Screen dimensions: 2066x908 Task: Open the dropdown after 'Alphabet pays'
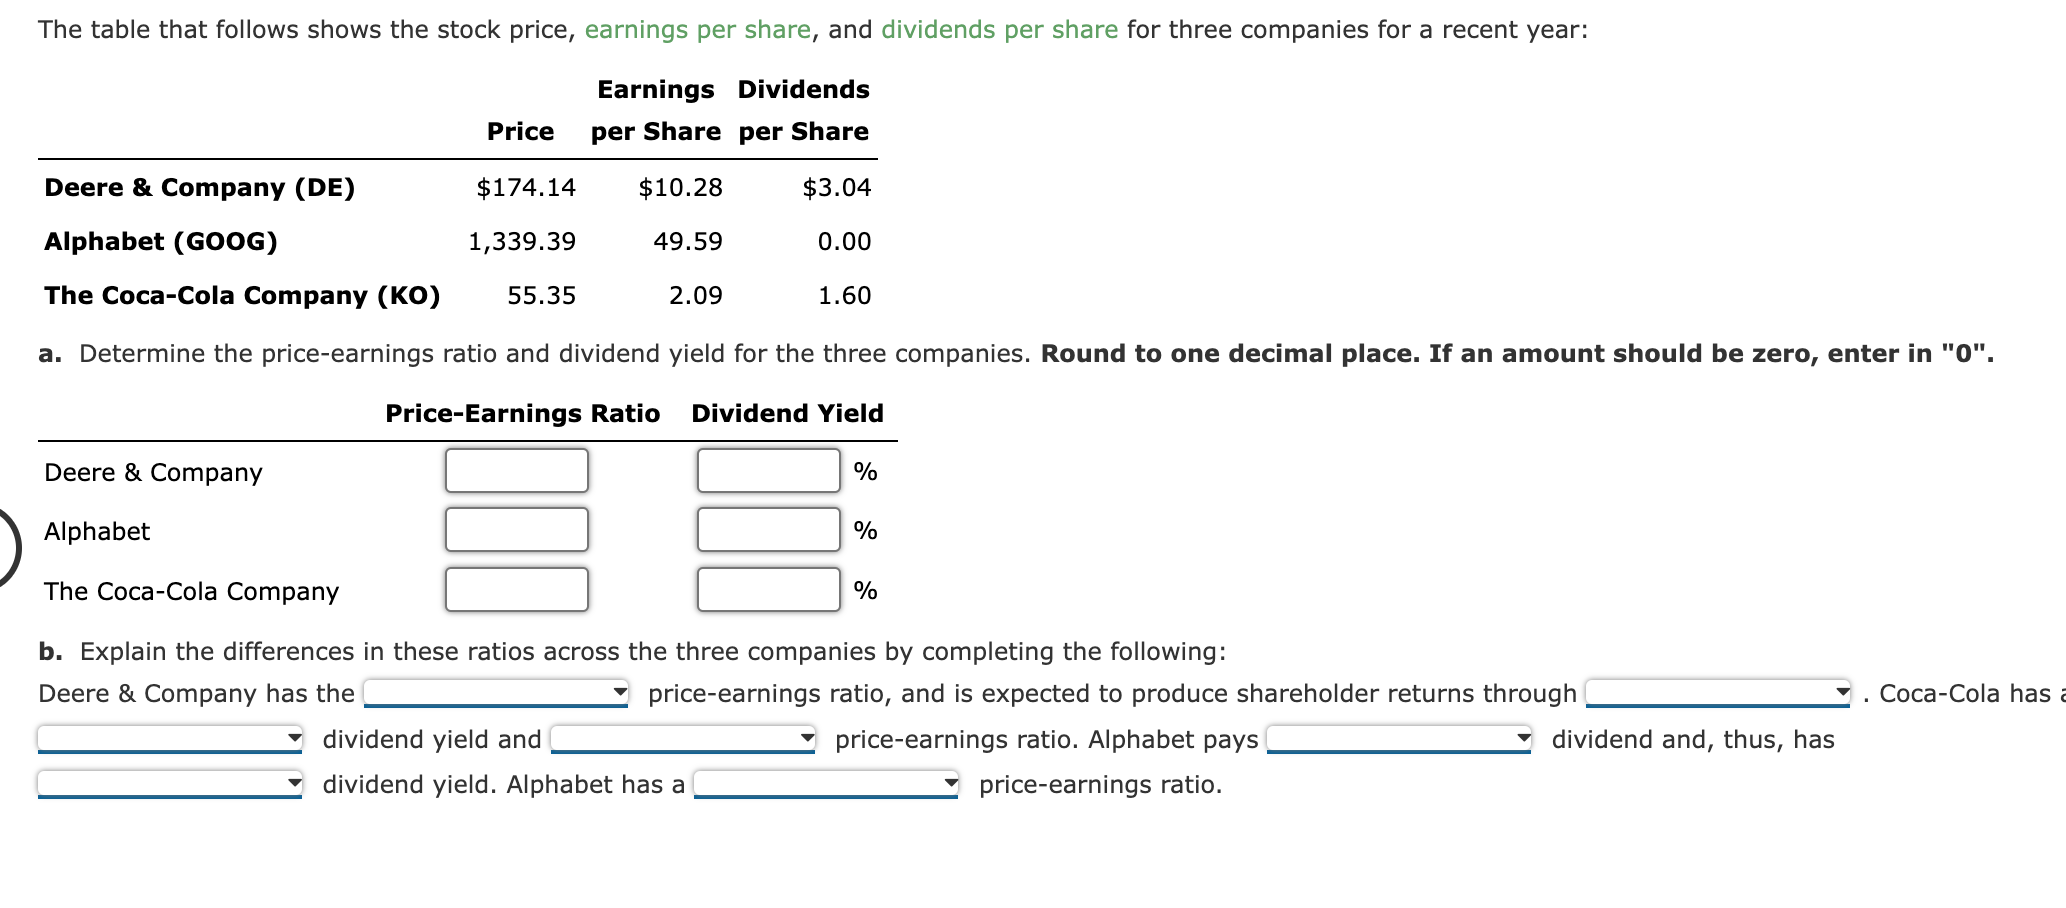click(x=1398, y=739)
